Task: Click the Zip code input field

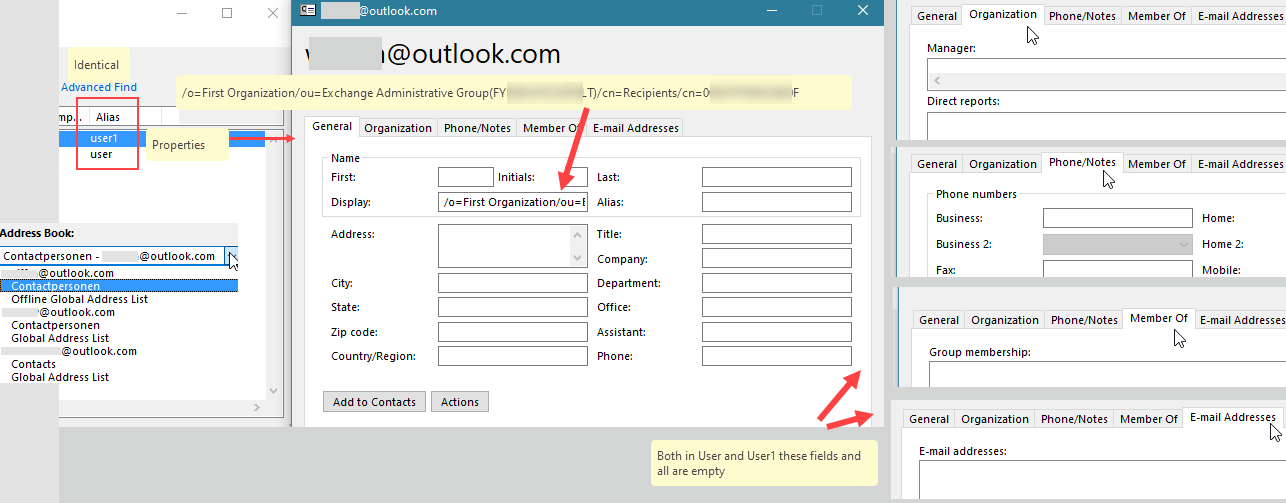Action: coord(512,332)
